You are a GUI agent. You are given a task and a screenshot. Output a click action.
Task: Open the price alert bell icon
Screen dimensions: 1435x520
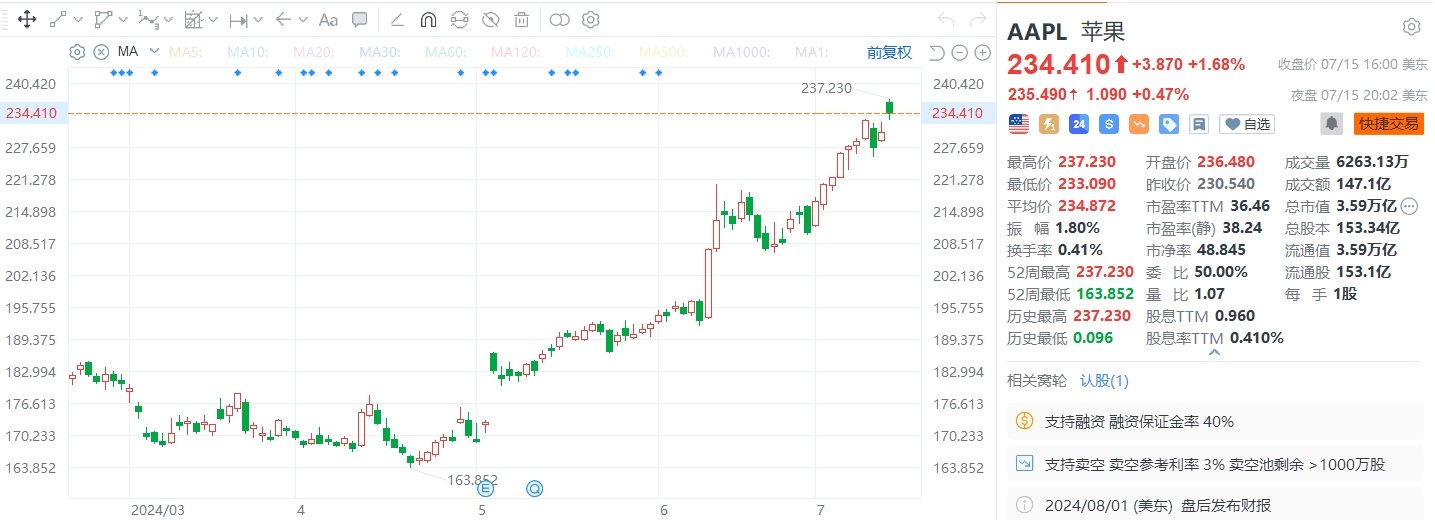coord(1331,124)
